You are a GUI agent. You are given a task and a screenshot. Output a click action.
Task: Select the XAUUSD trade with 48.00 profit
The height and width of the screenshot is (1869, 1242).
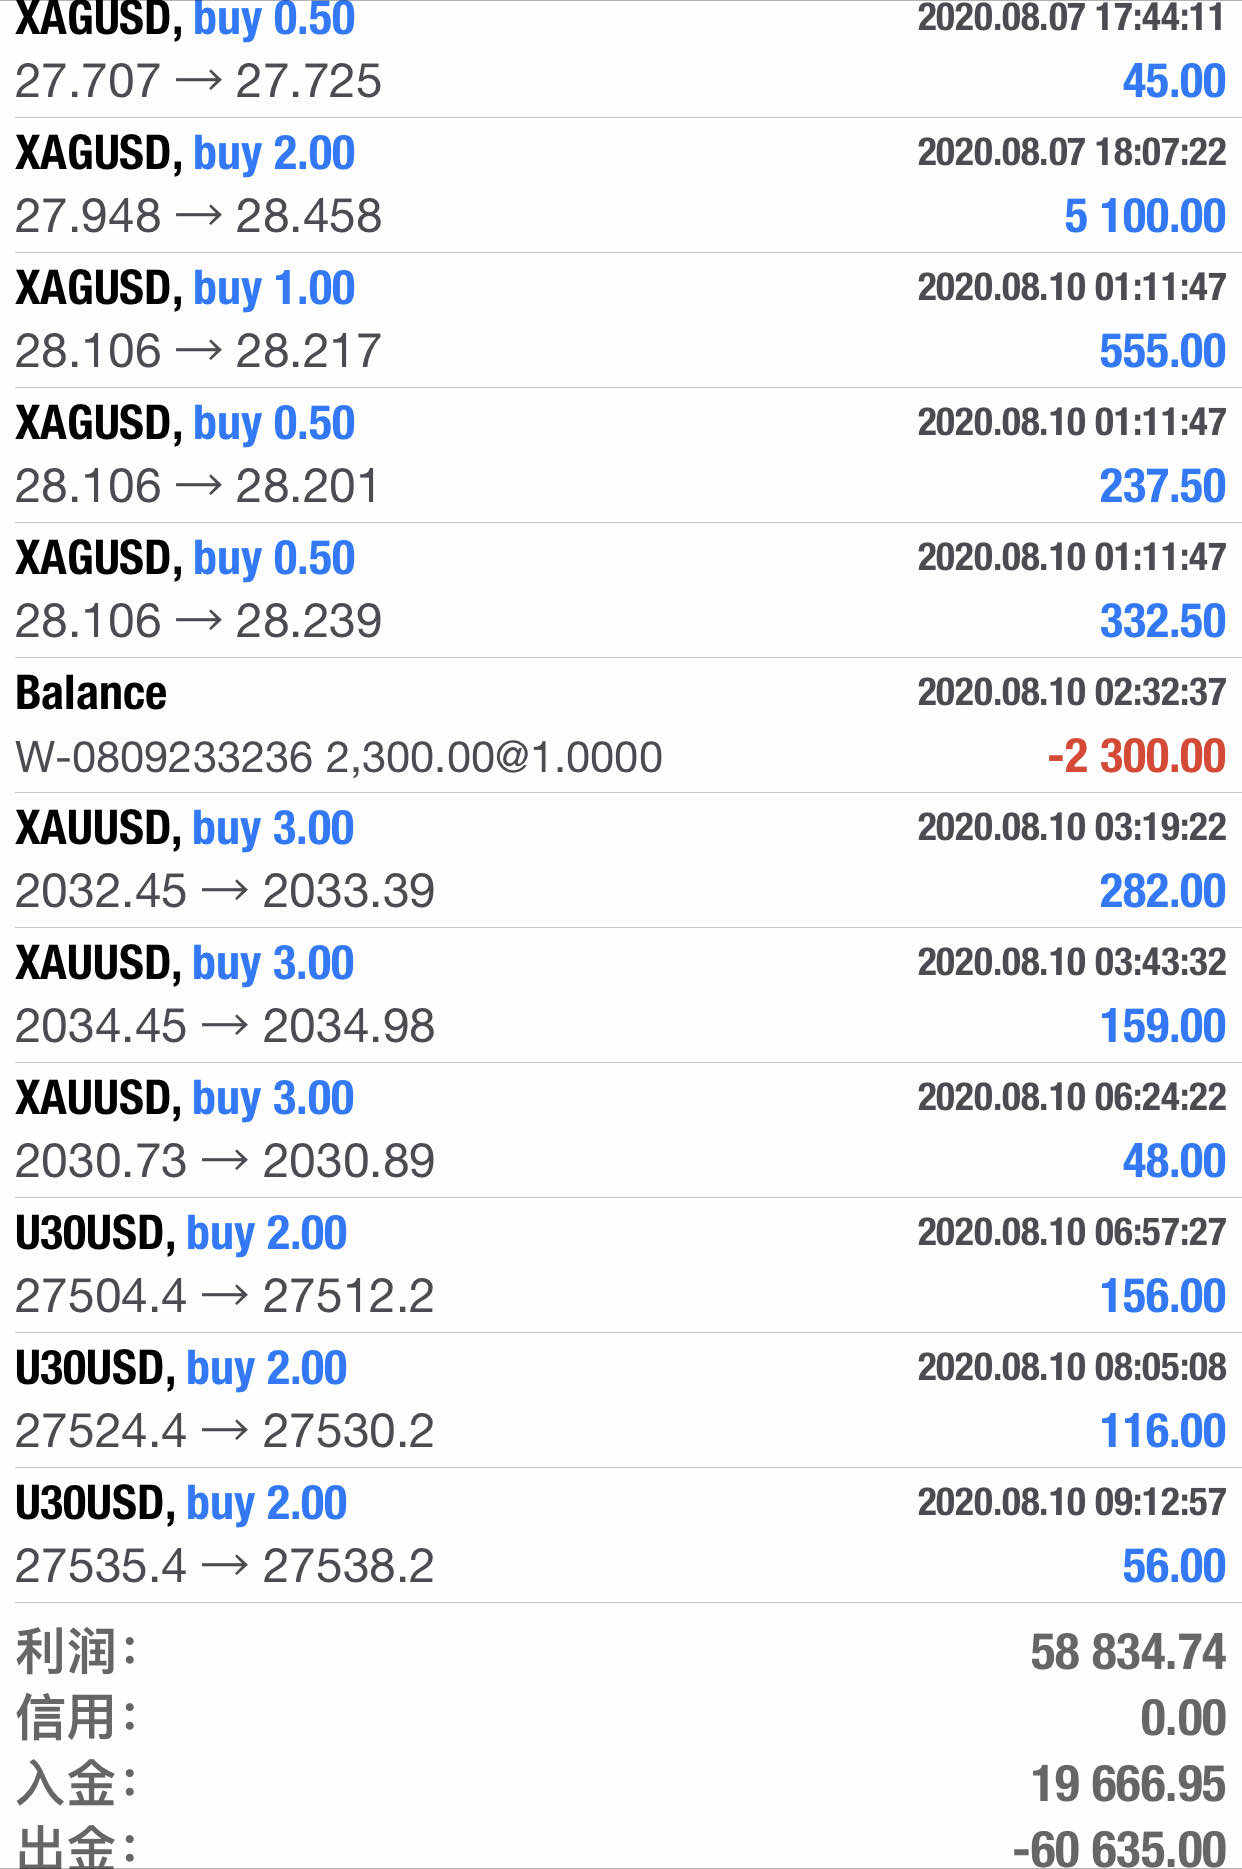pyautogui.click(x=621, y=1130)
